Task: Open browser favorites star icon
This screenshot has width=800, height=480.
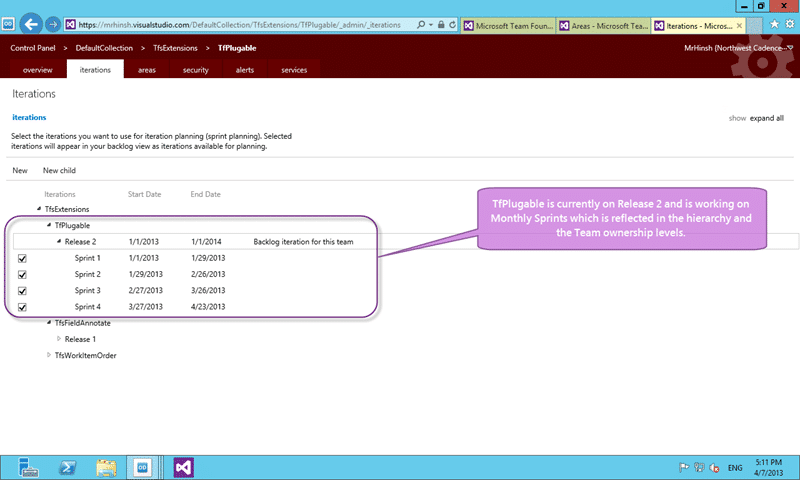Action: point(774,24)
